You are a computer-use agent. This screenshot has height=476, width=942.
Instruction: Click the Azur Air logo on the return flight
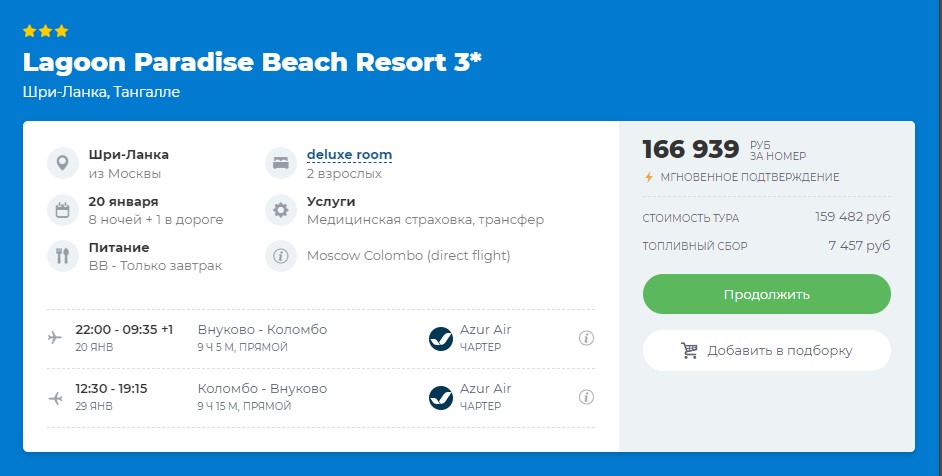(x=441, y=397)
